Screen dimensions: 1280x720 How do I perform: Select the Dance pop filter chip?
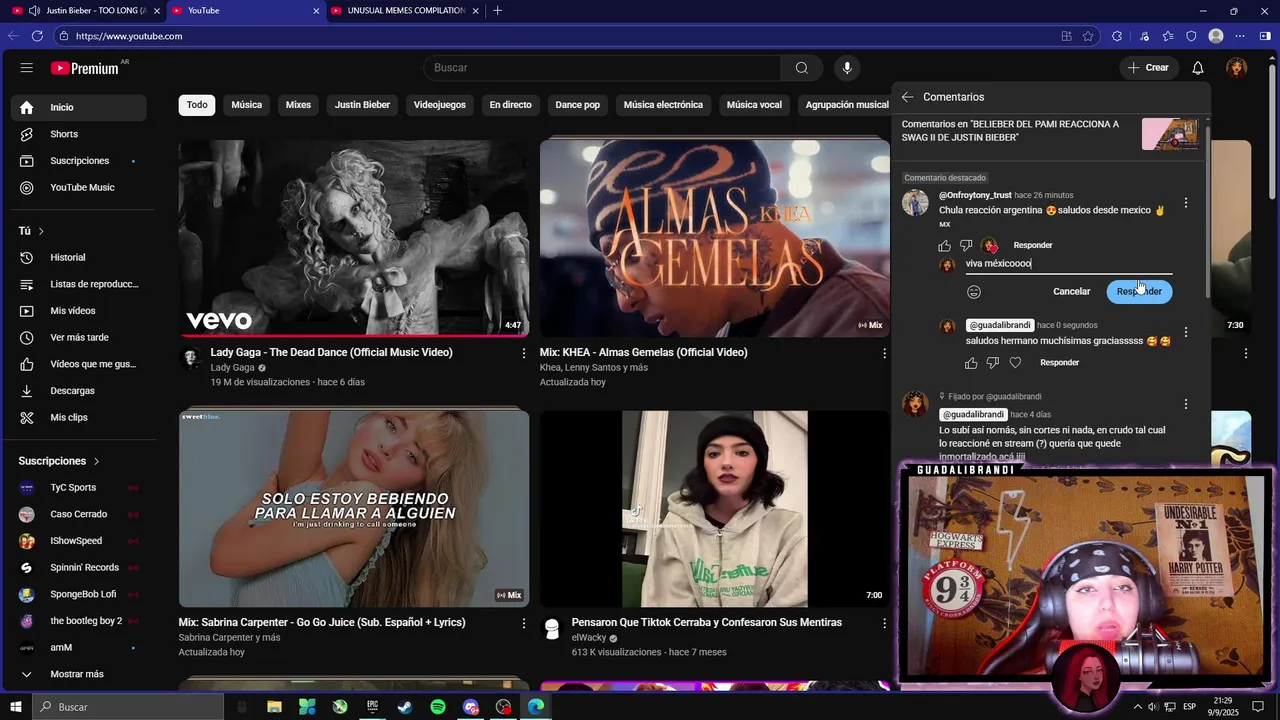(578, 105)
